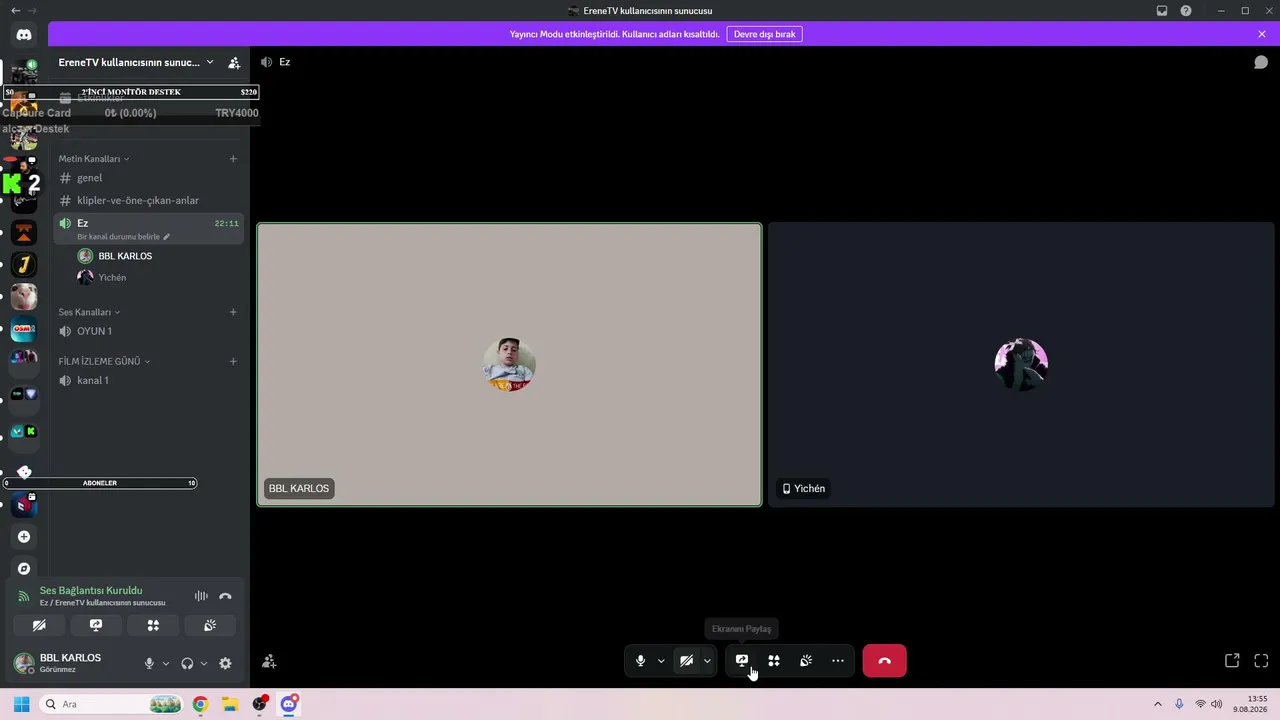
Task: Open File Explorer from the taskbar
Action: pyautogui.click(x=230, y=704)
